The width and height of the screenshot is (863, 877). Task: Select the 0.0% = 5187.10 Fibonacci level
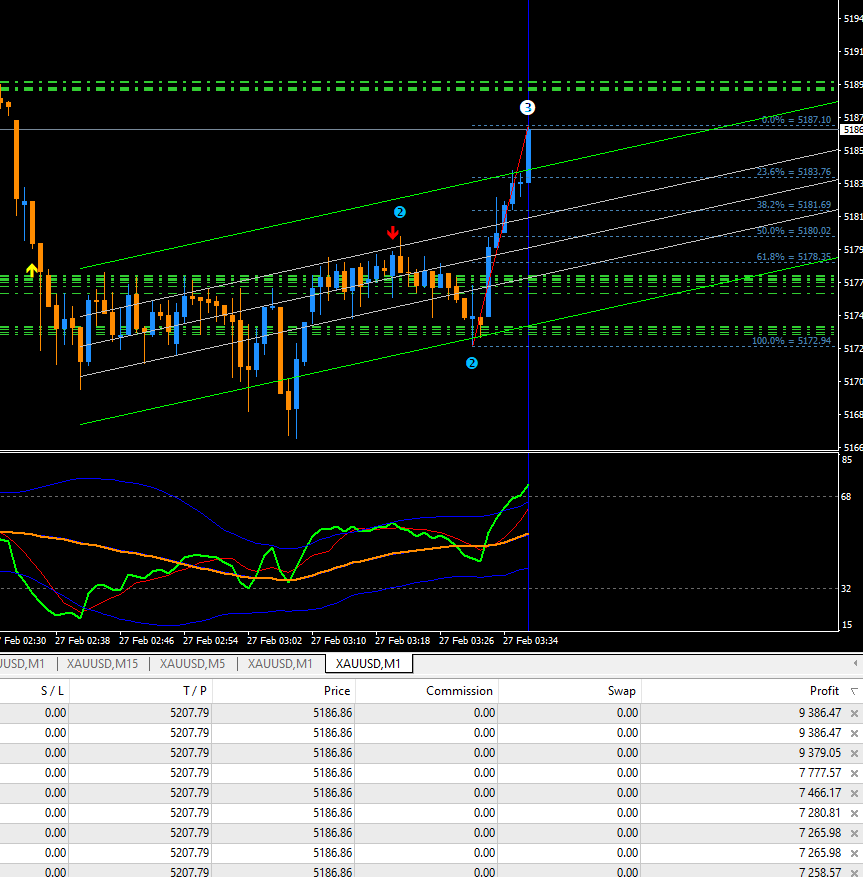pos(796,120)
